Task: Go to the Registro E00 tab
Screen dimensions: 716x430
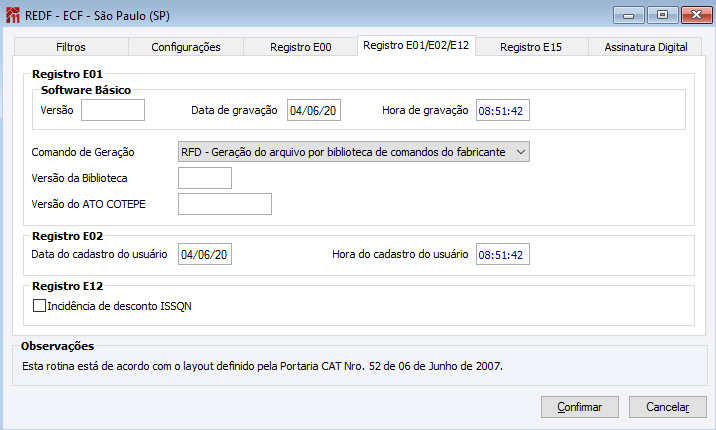Action: point(300,47)
